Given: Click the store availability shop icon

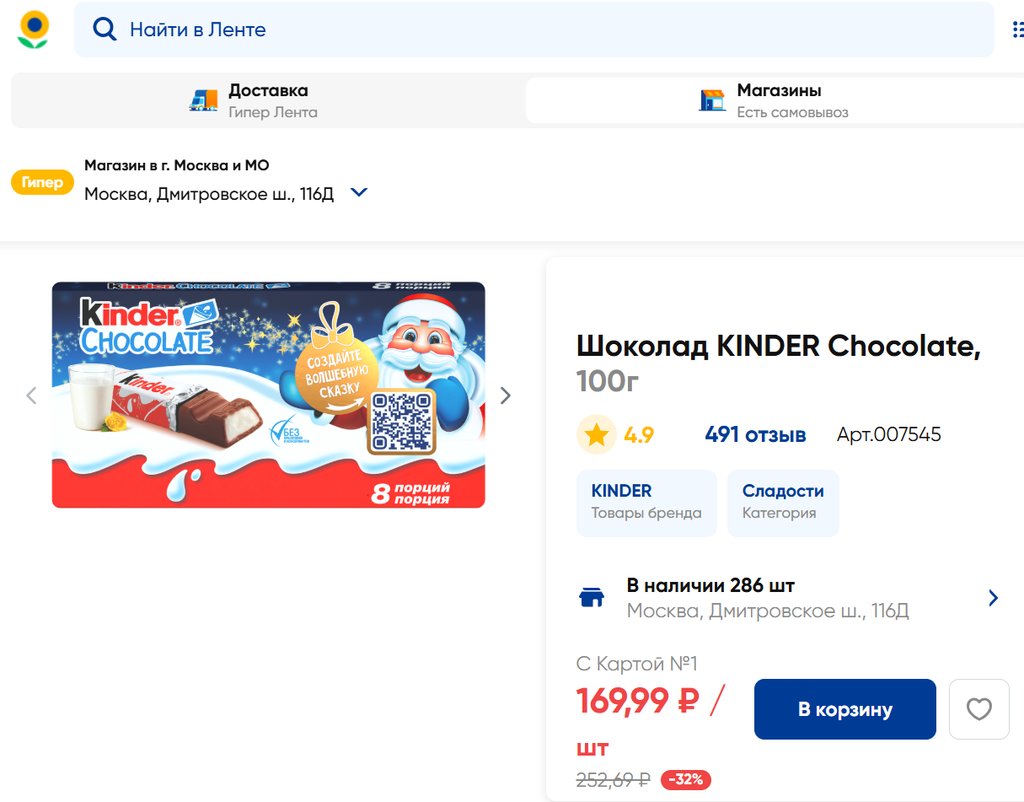Looking at the screenshot, I should point(592,598).
